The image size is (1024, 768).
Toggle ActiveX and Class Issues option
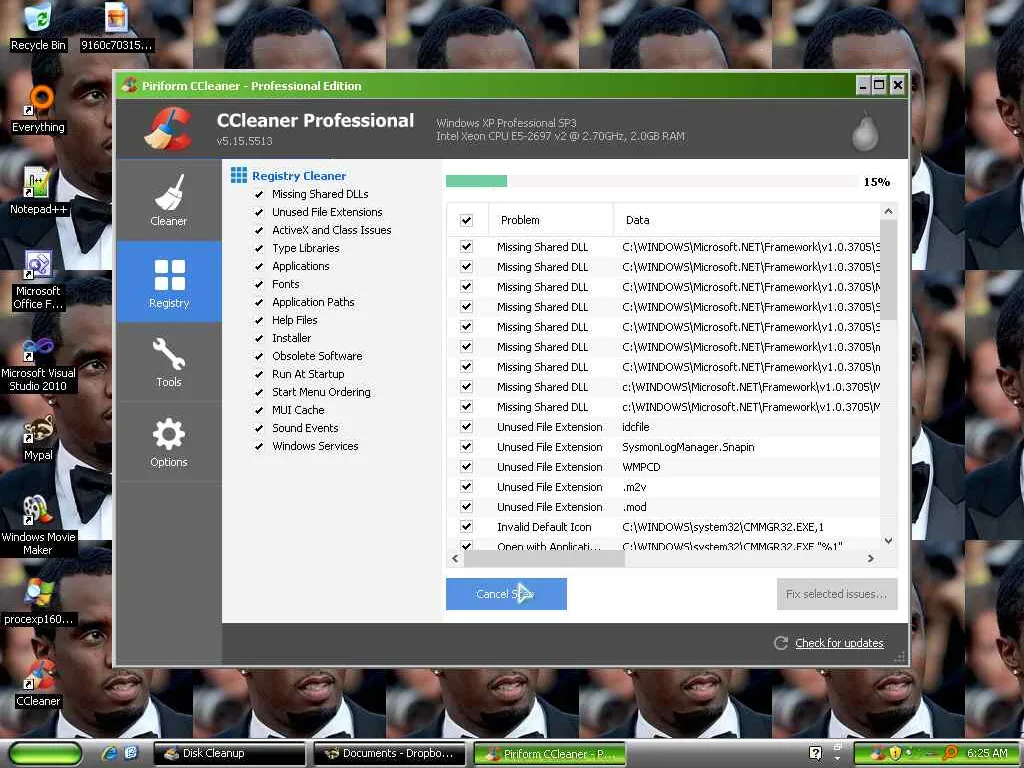(x=259, y=230)
